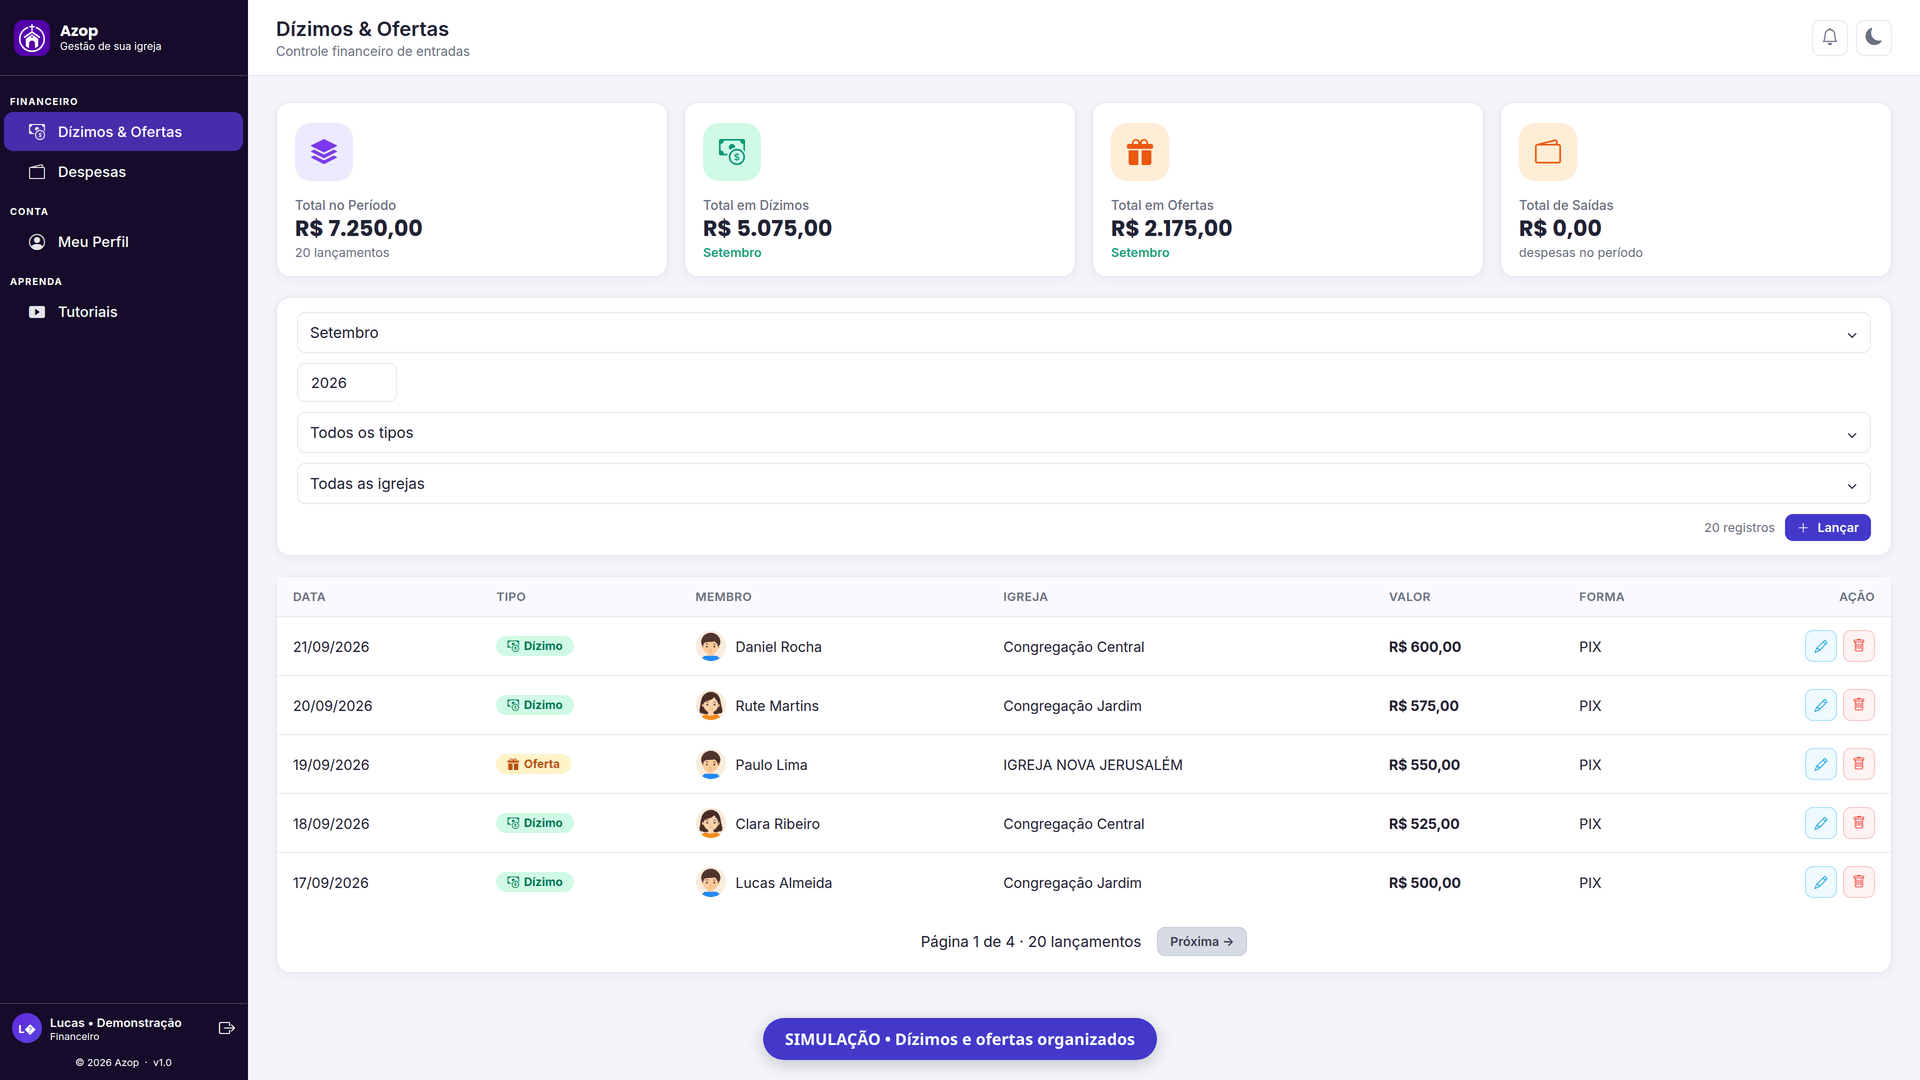Edit Paulo Lima's offering with pencil icon
The image size is (1920, 1080).
click(x=1820, y=764)
